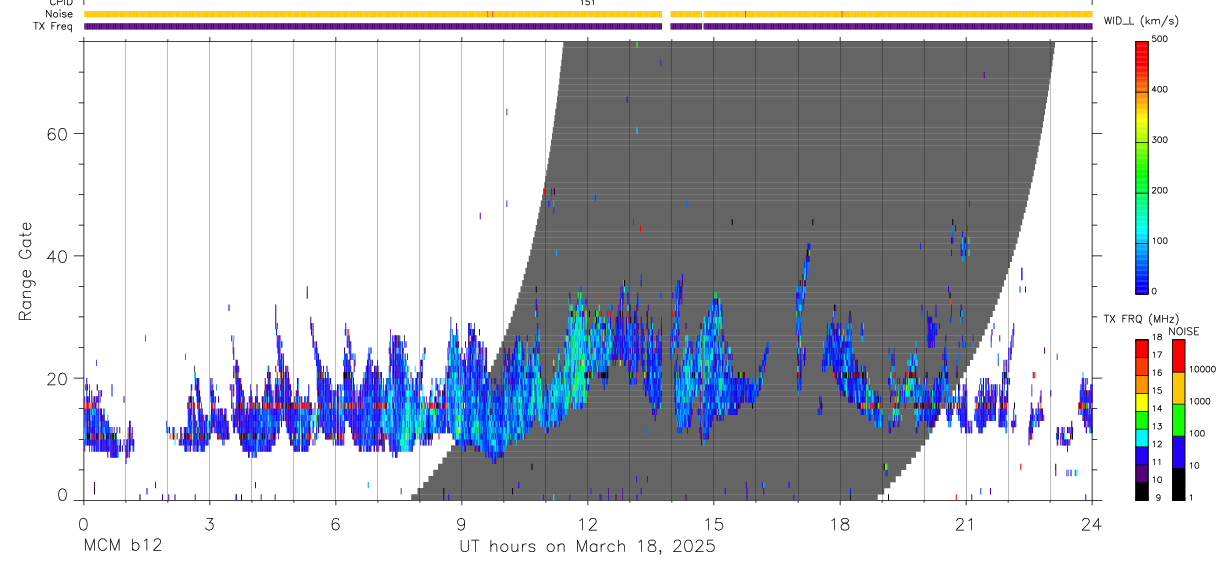Image resolution: width=1228 pixels, height=567 pixels.
Task: Click the red NOISE legend swatch above 10000
Action: (1178, 355)
